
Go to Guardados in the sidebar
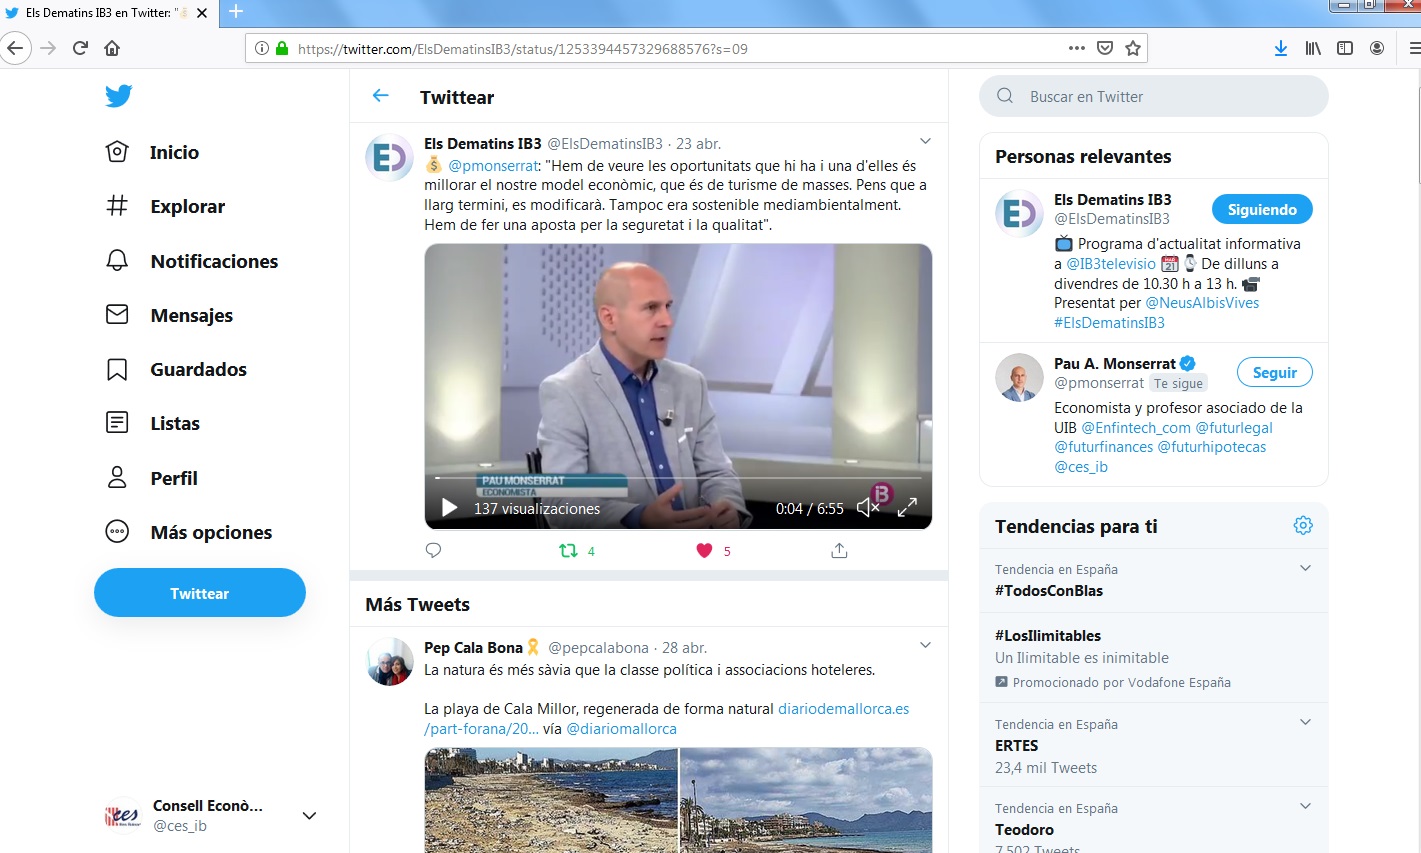[198, 369]
